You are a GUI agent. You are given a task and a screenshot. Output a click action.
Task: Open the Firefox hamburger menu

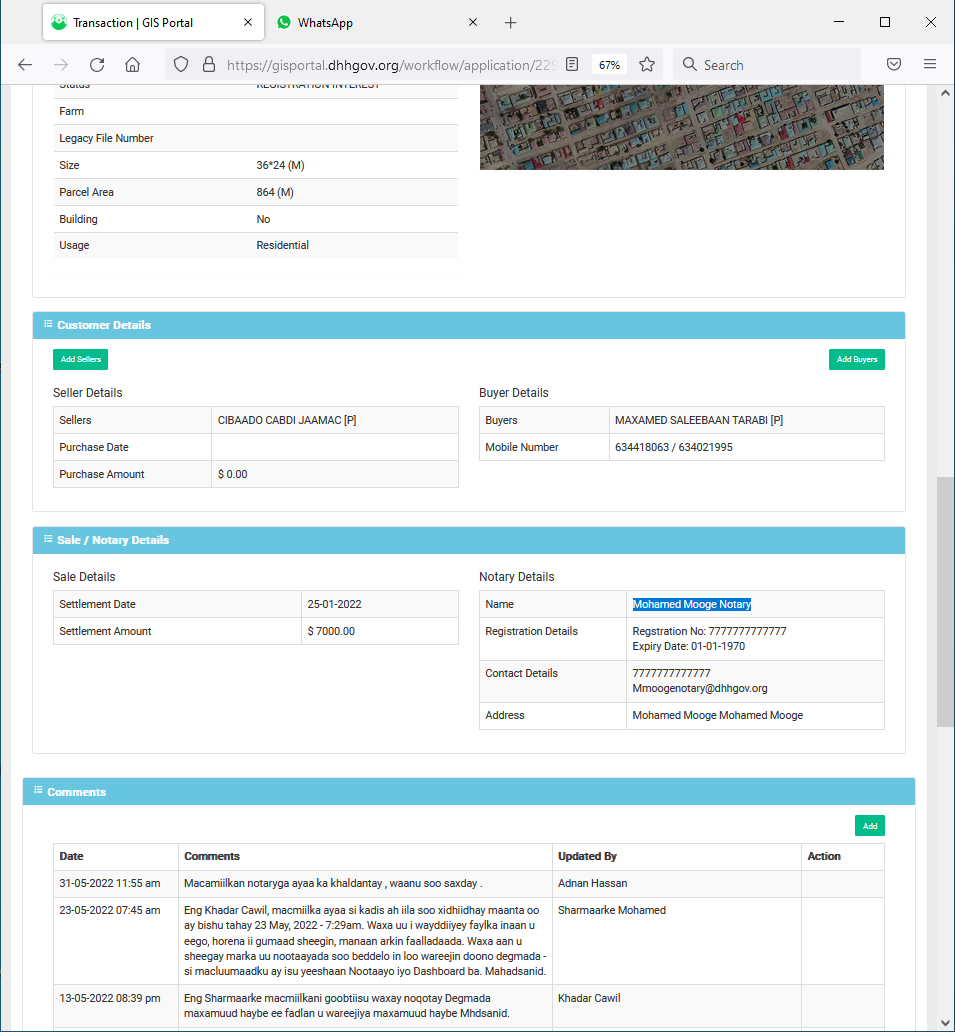pyautogui.click(x=929, y=64)
